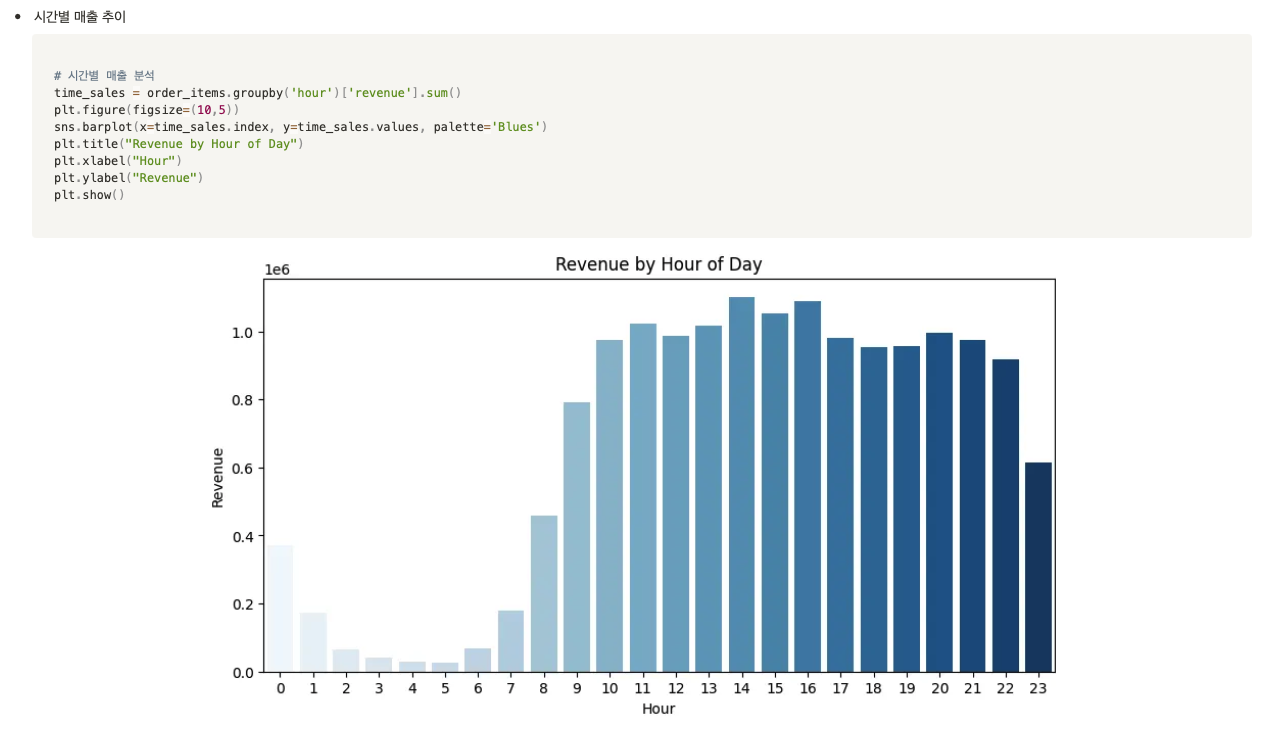Click the 'Revenue' y-axis label
This screenshot has height=738, width=1271.
pos(218,477)
